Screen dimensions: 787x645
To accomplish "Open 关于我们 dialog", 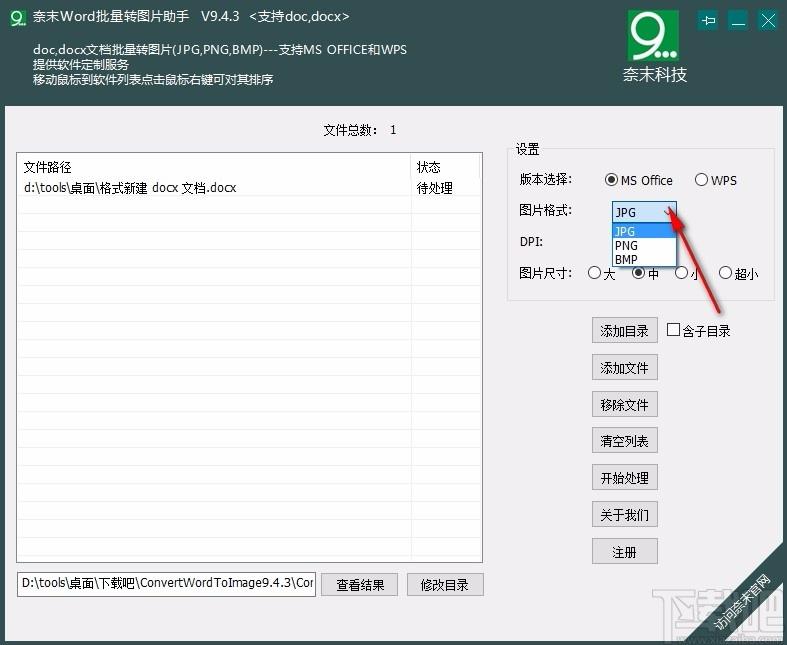I will click(624, 515).
